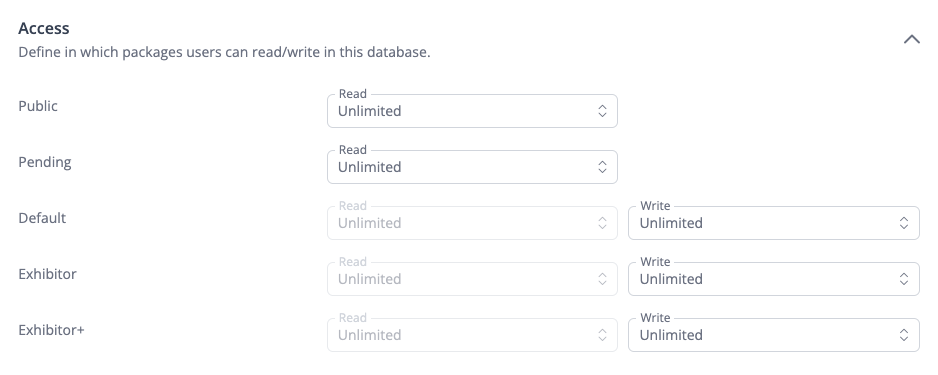The height and width of the screenshot is (375, 938).
Task: Click the disabled Exhibitor Read dropdown
Action: 472,279
